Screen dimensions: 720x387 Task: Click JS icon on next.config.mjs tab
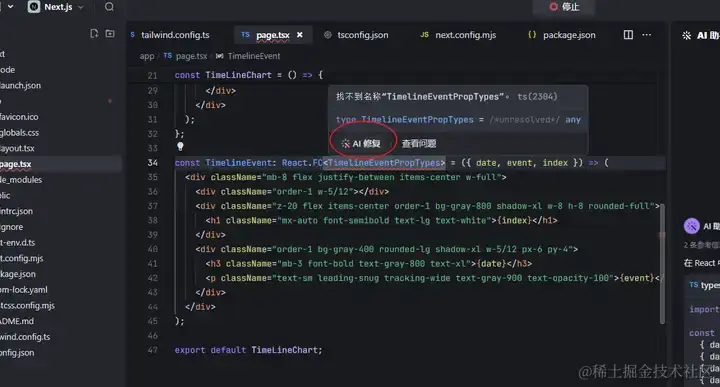click(424, 34)
